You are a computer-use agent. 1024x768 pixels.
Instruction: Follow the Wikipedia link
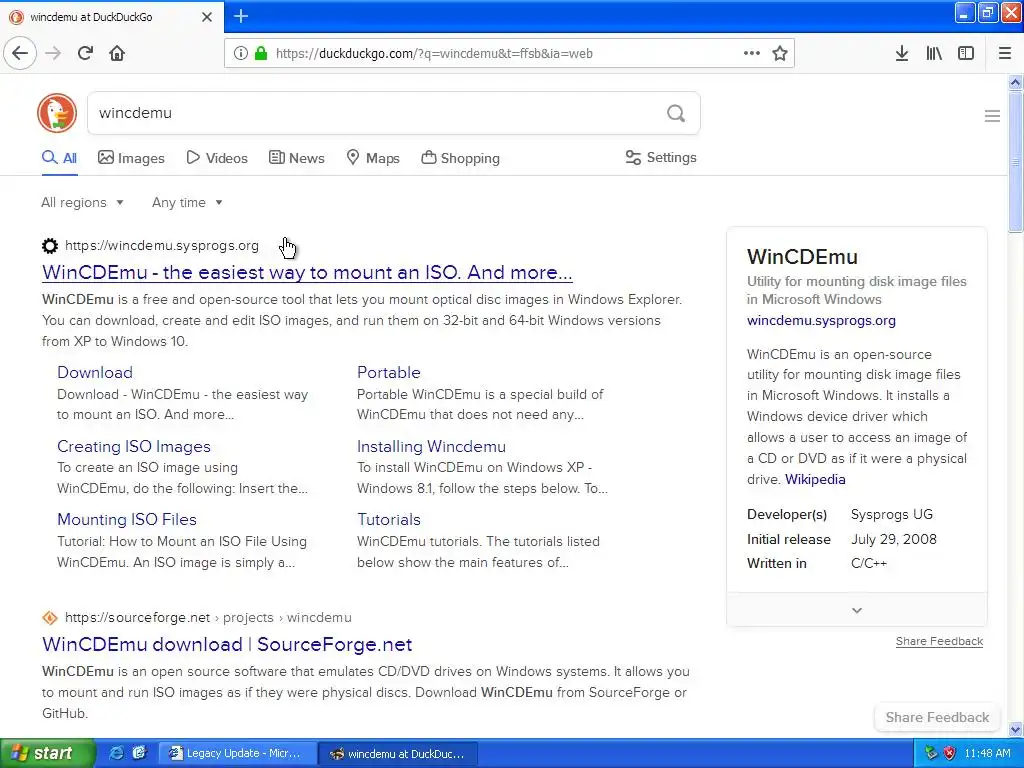tap(815, 479)
